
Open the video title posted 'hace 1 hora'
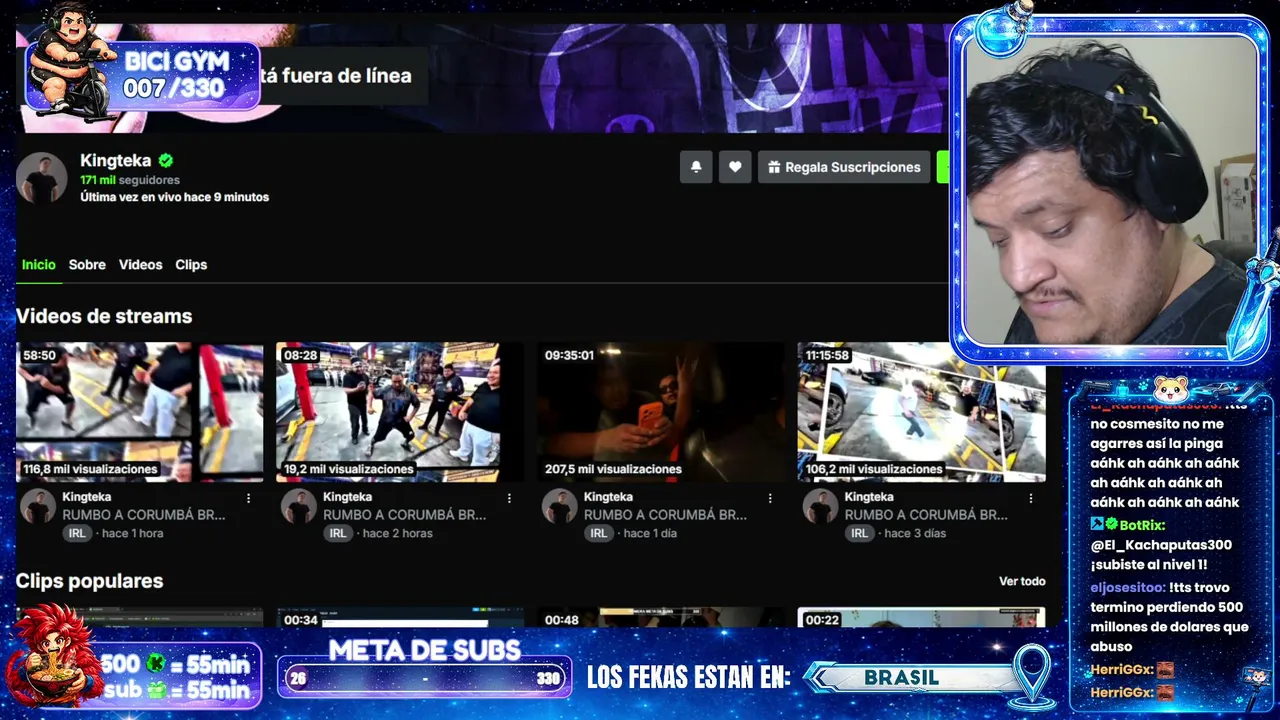click(144, 515)
